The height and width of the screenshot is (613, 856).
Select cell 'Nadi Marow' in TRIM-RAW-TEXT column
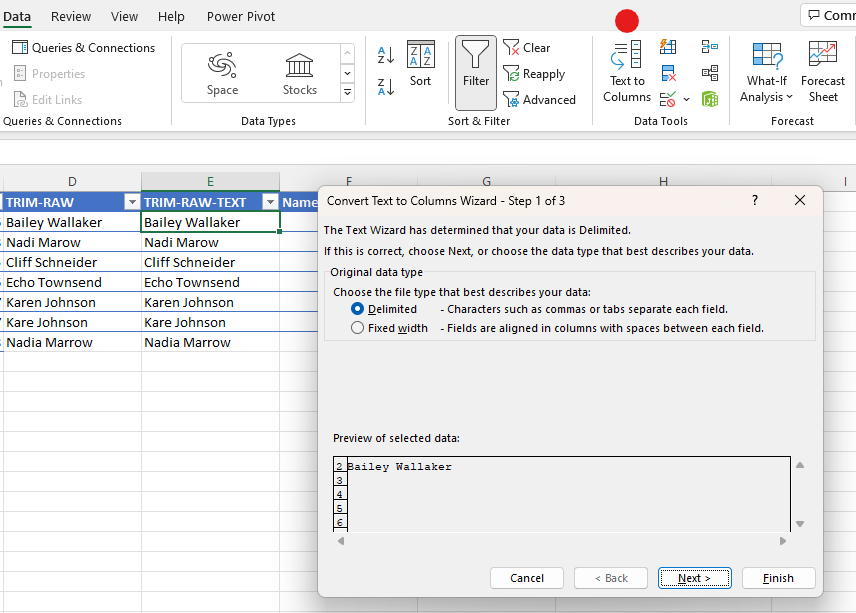[x=210, y=242]
